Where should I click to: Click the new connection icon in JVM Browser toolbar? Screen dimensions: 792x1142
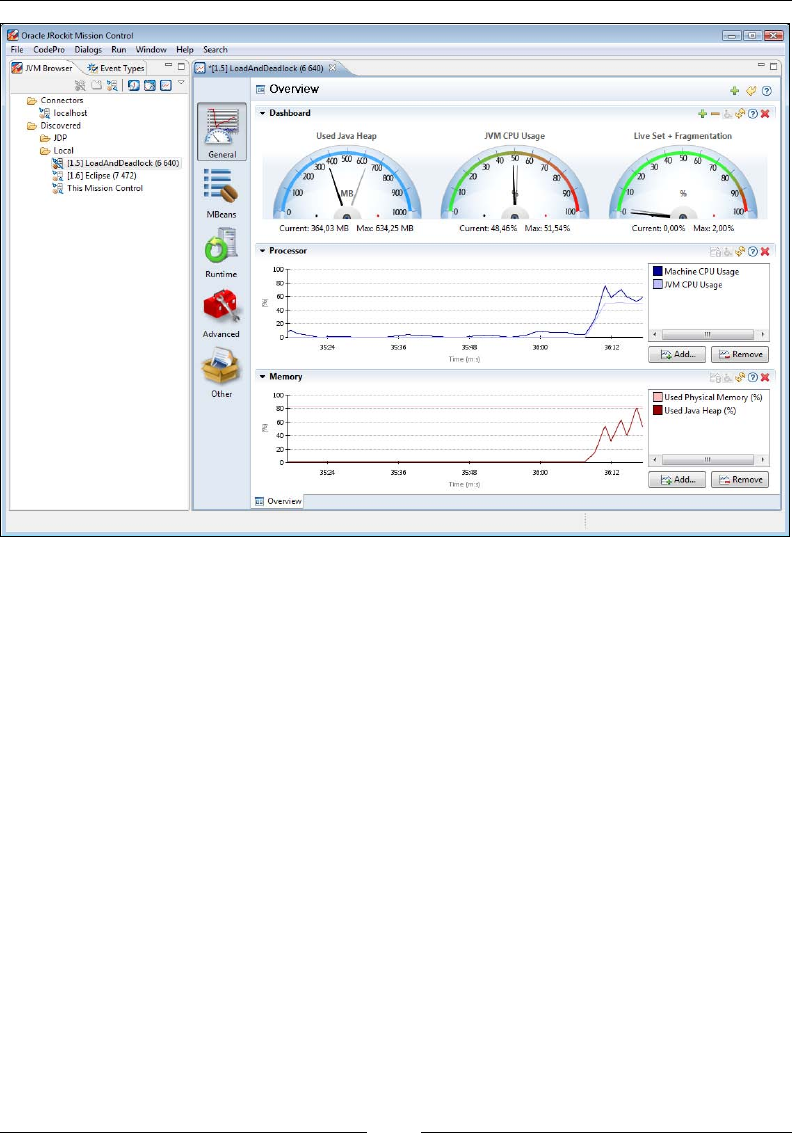112,85
